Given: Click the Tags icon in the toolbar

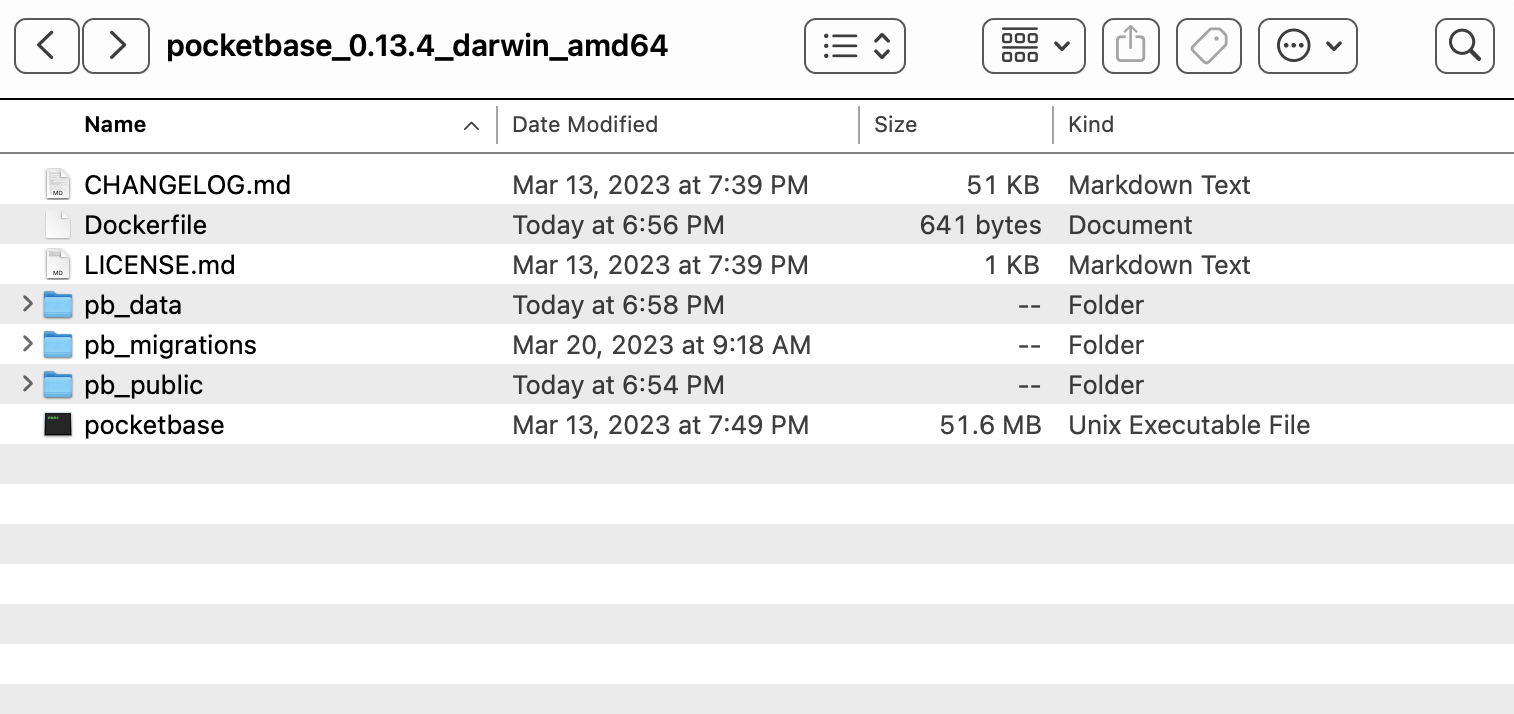Looking at the screenshot, I should tap(1208, 45).
